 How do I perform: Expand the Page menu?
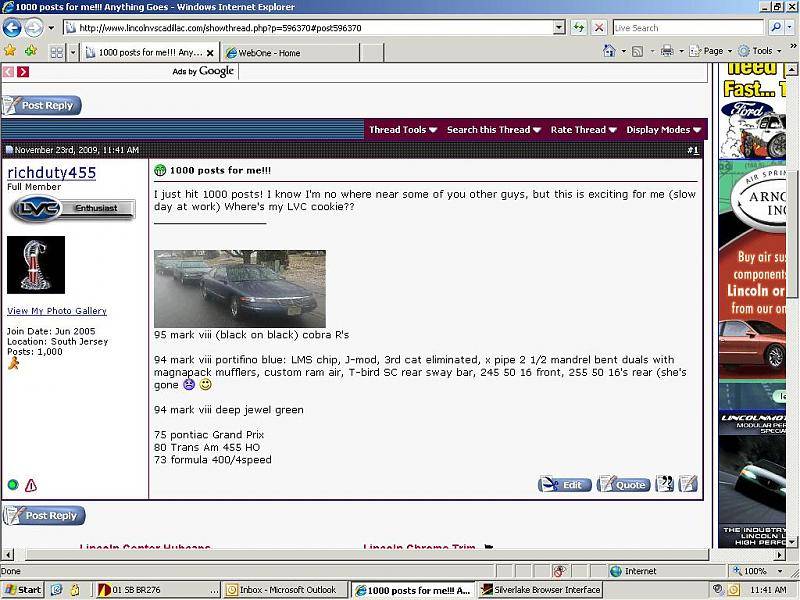point(710,51)
